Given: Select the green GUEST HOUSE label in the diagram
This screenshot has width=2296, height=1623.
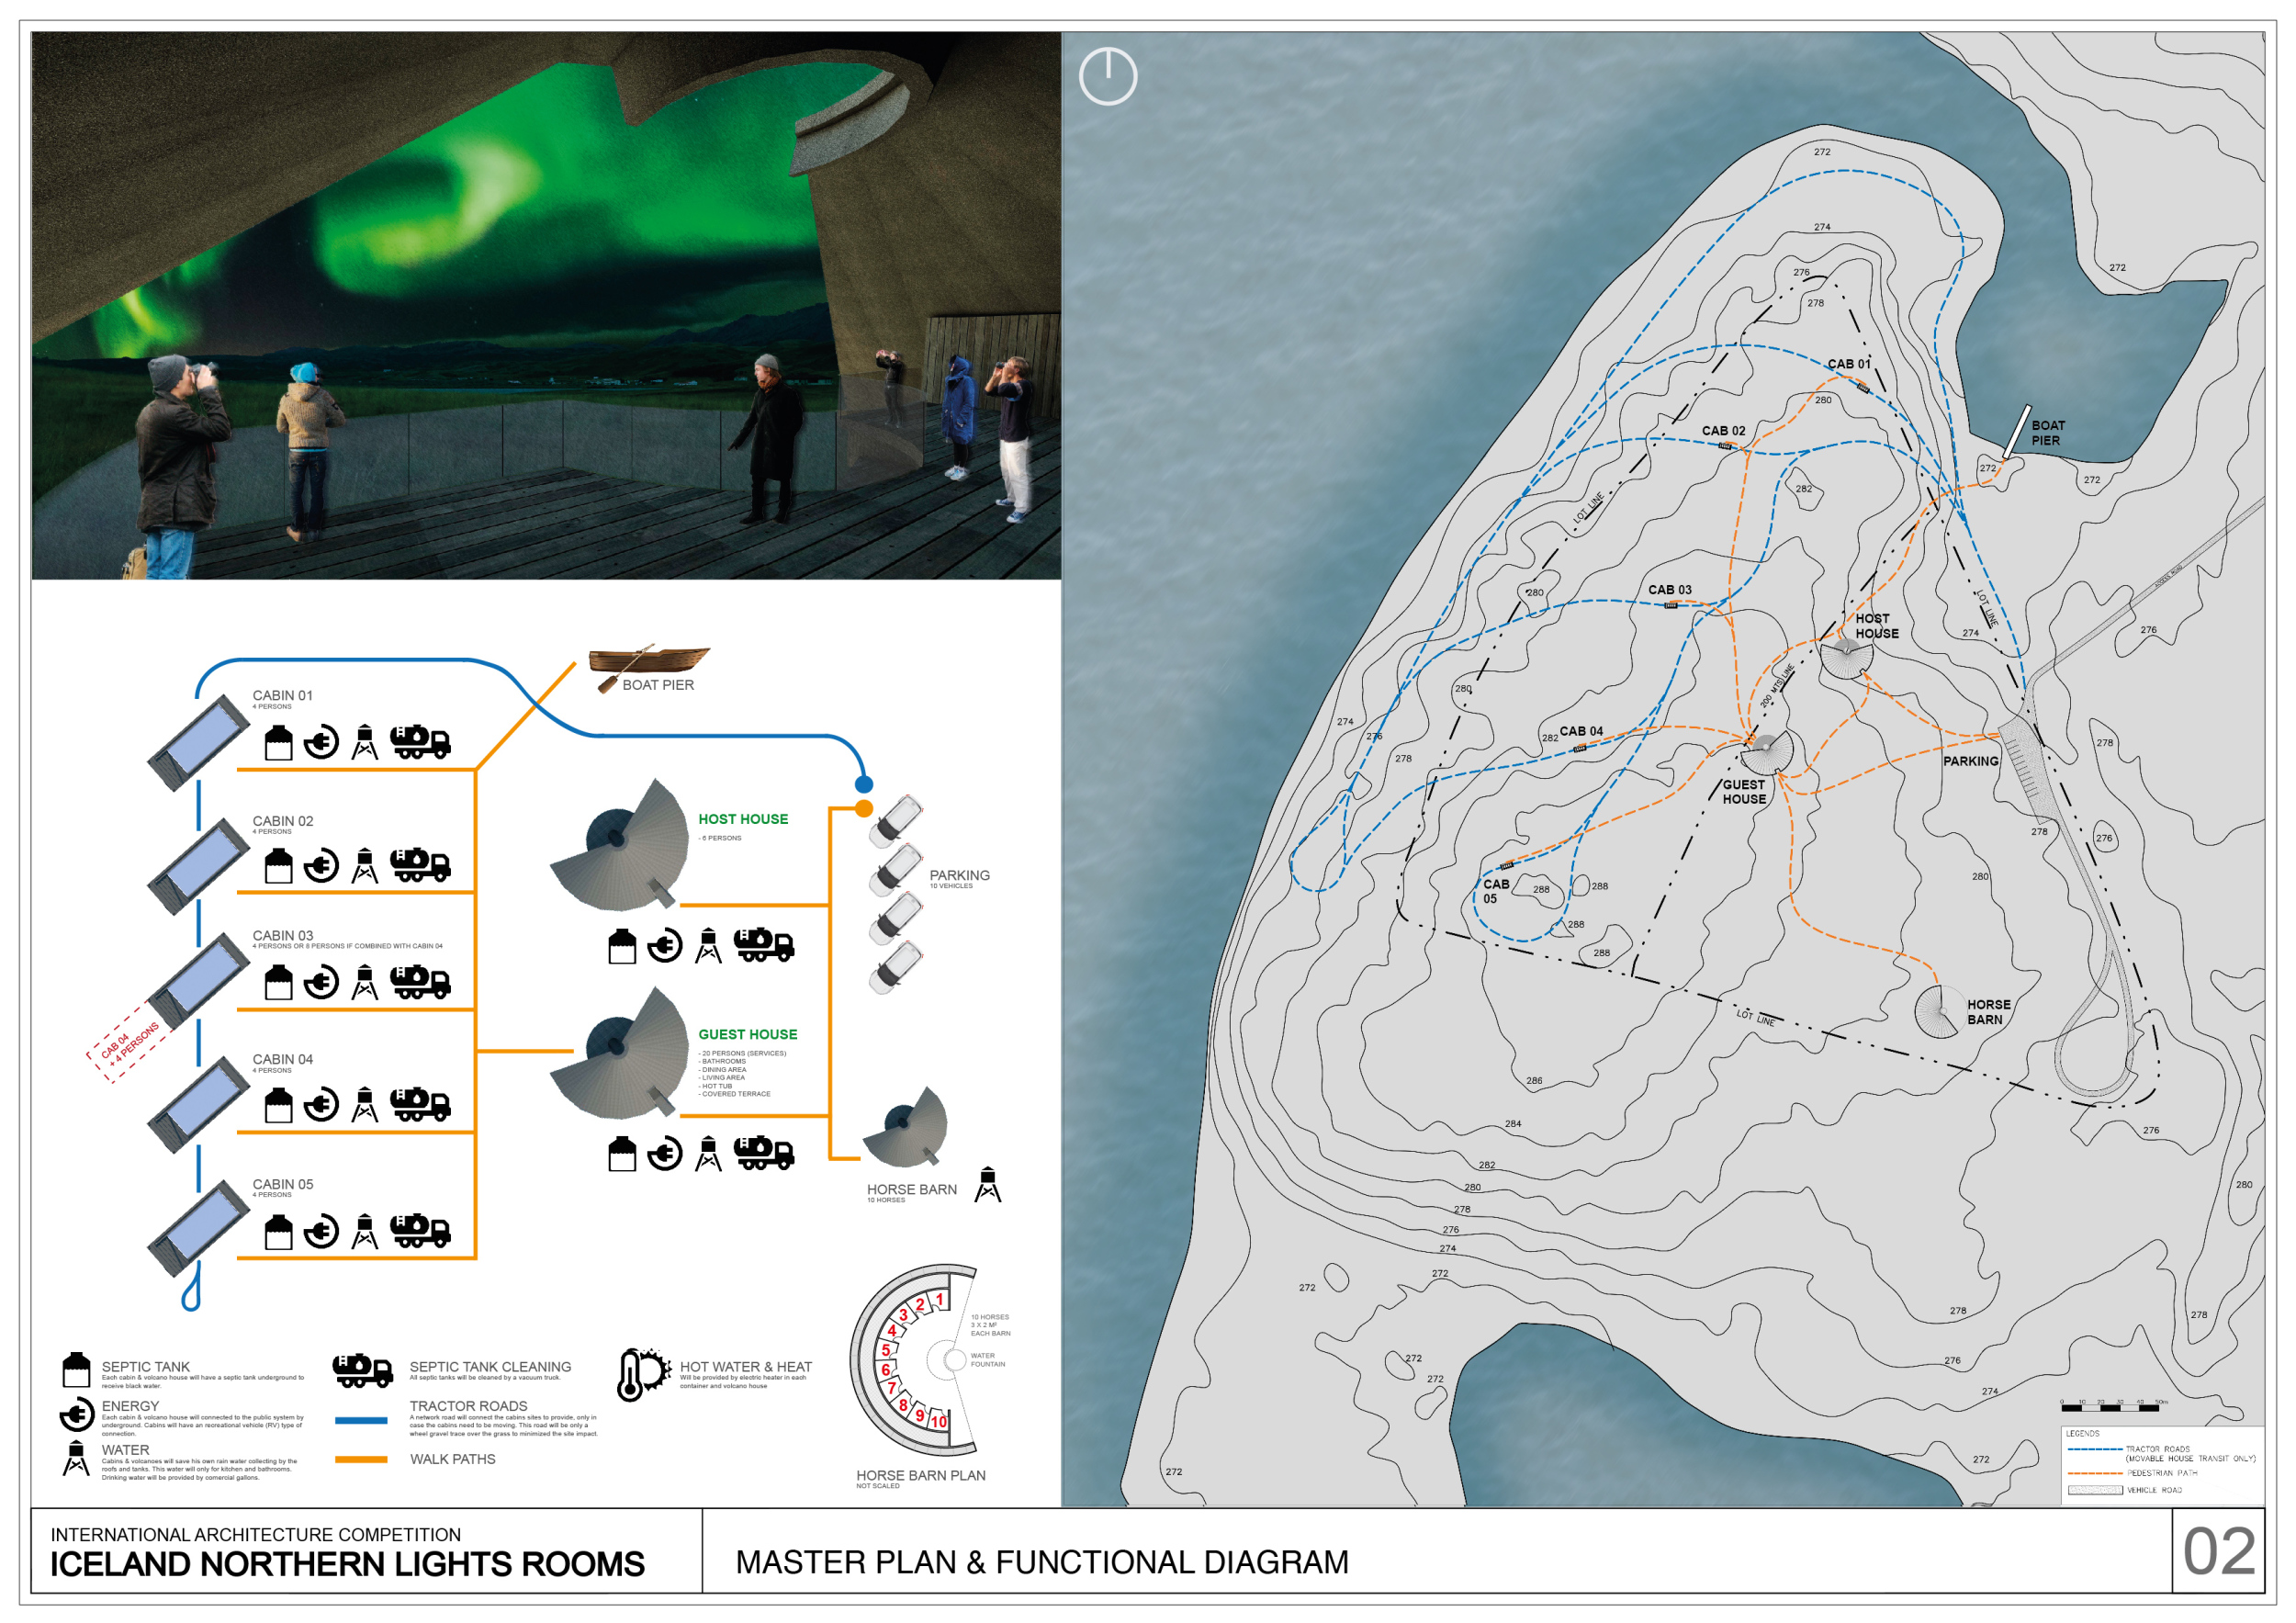Looking at the screenshot, I should point(748,1034).
